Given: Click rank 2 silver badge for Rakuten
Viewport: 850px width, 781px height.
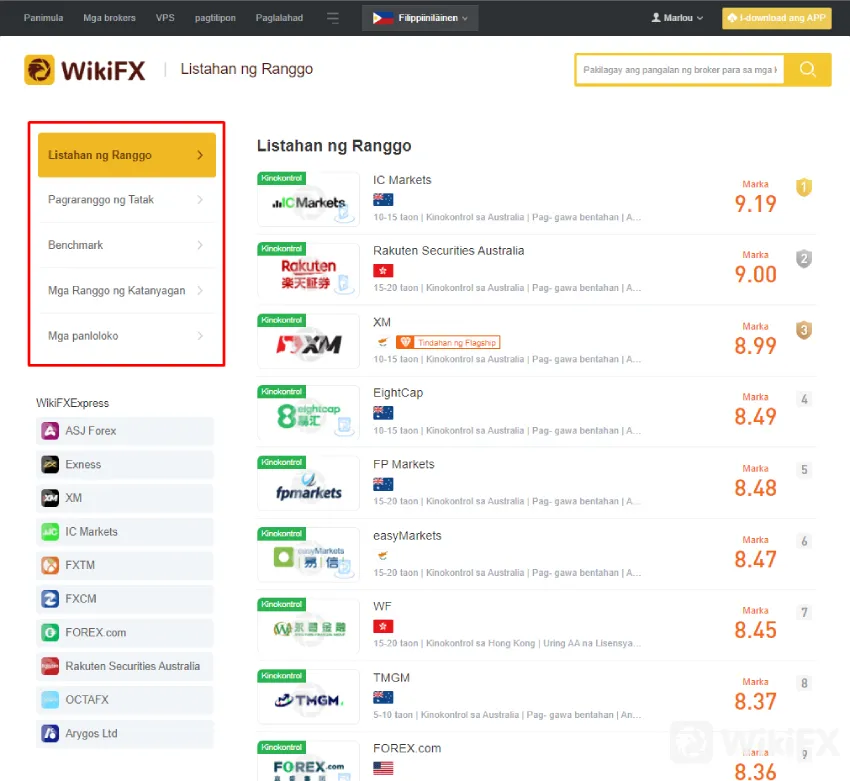Looking at the screenshot, I should [804, 259].
